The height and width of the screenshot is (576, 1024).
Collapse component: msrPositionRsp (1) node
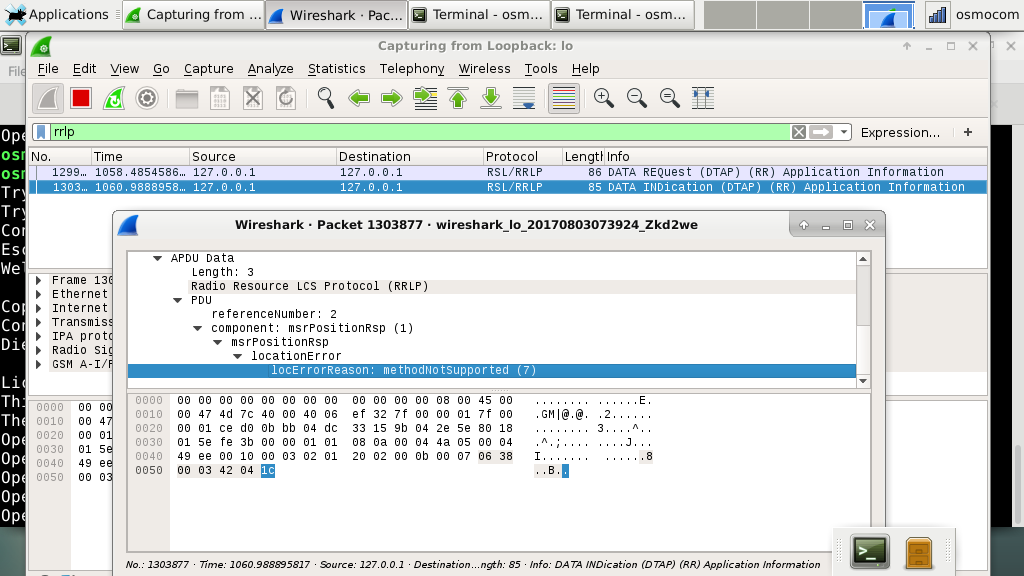tap(198, 328)
